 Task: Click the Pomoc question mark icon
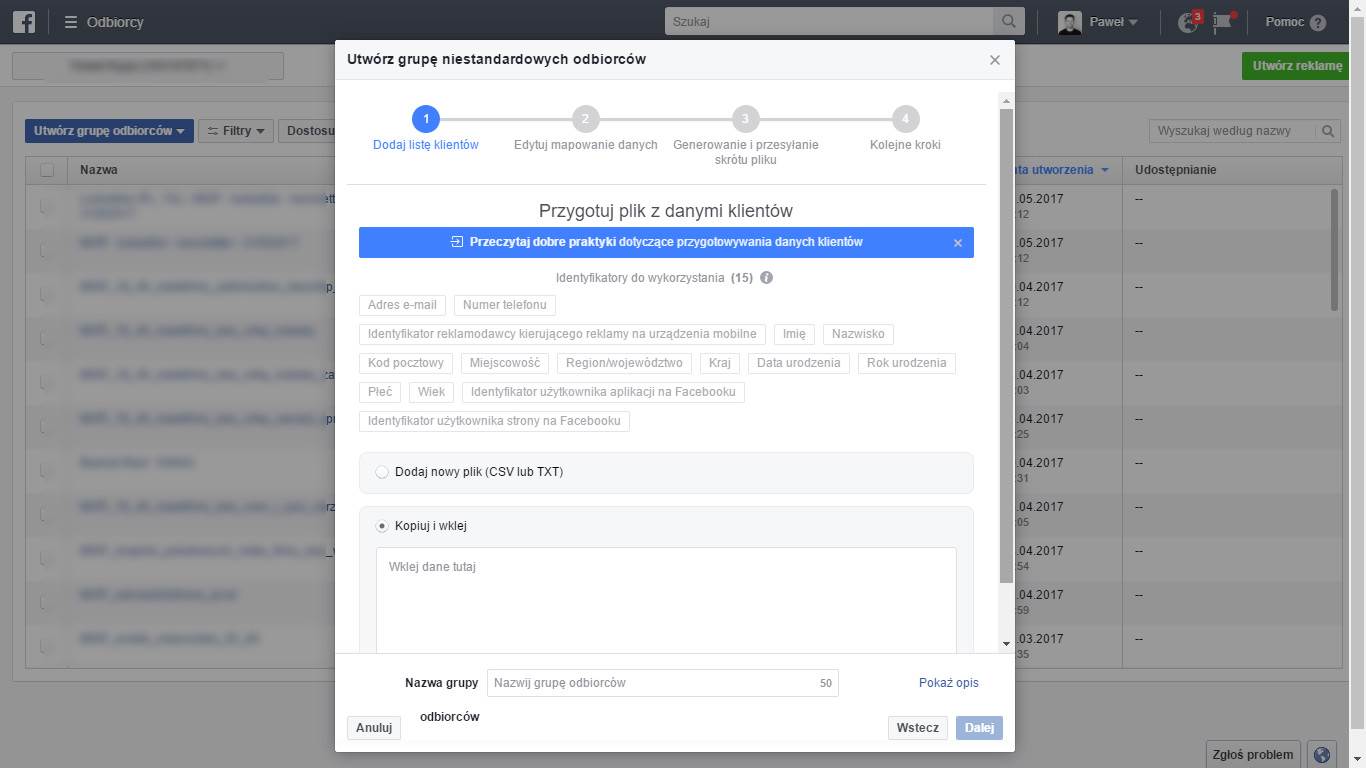click(1317, 22)
